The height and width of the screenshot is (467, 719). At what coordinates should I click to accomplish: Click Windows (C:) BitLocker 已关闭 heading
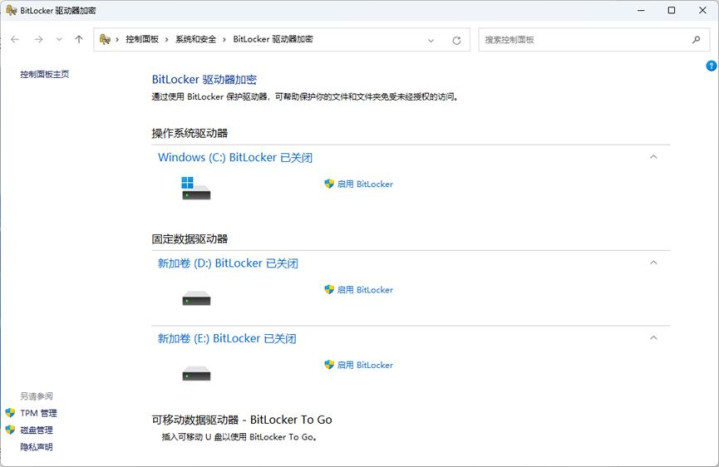(235, 157)
